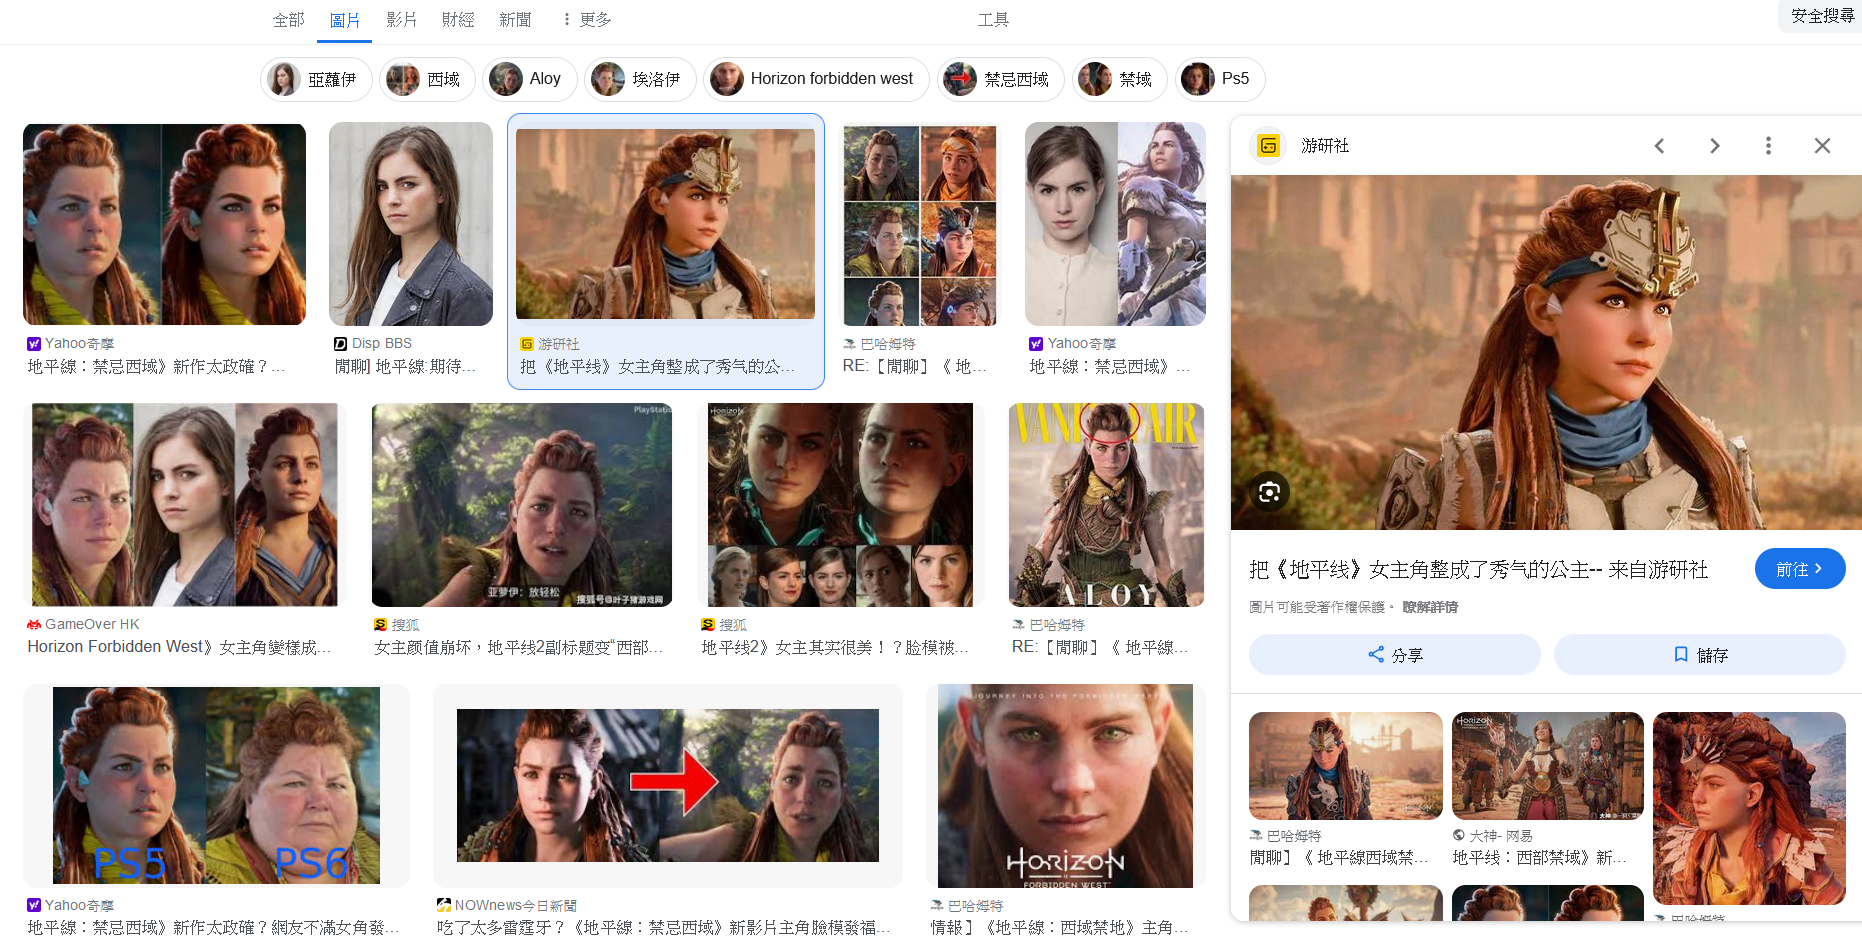The image size is (1862, 936).
Task: Open 瞭解詳情 copyright link
Action: tap(1430, 607)
